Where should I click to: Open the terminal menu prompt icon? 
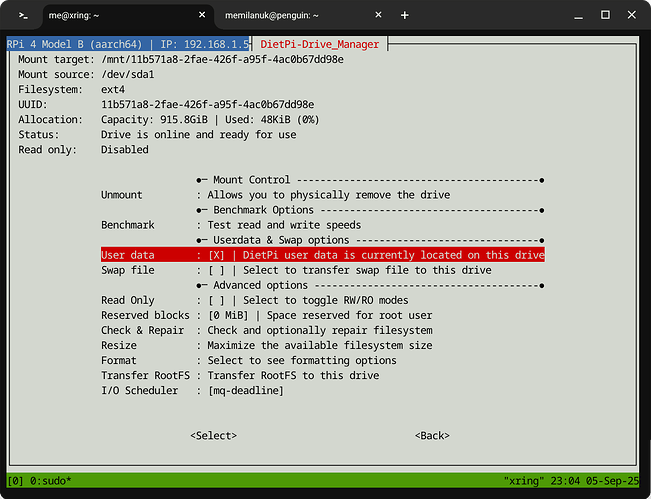[x=23, y=15]
